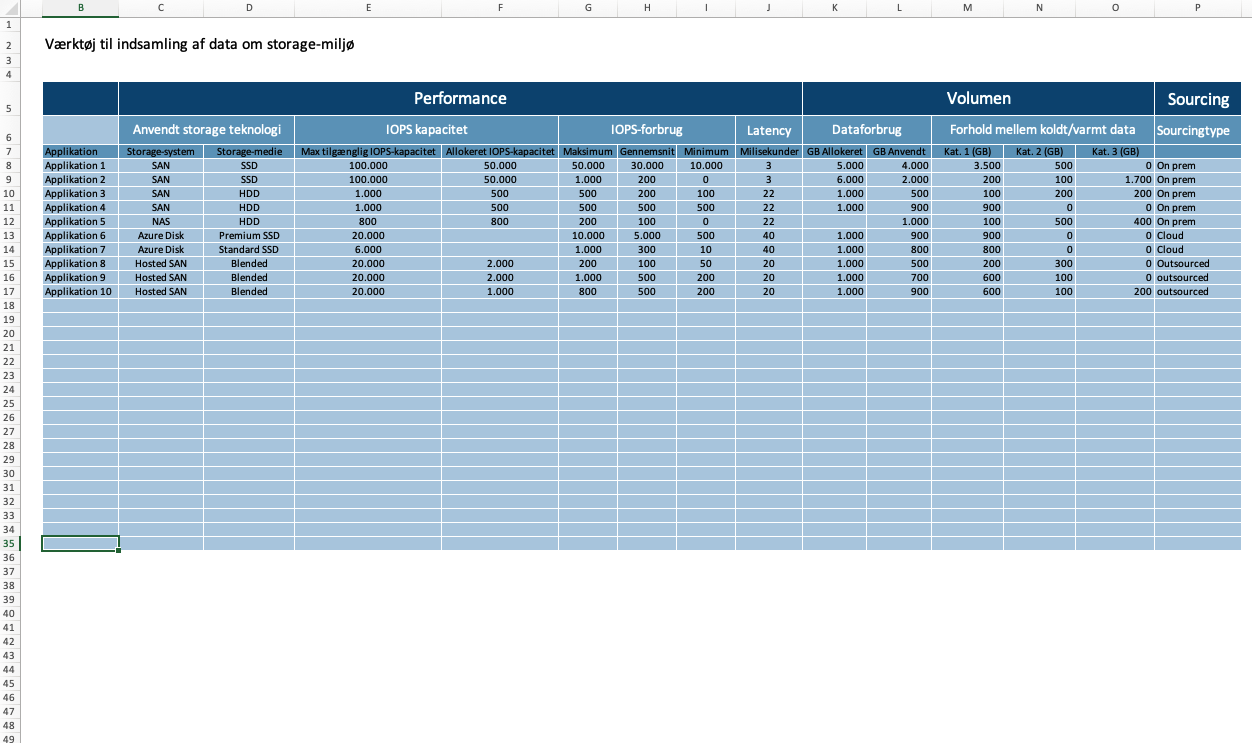The image size is (1252, 743).
Task: Click the title 'Værktøj til indsamling af data'
Action: tap(200, 45)
